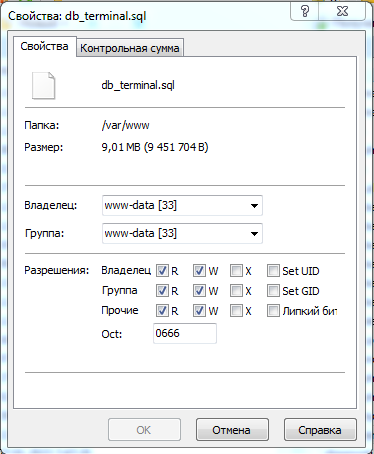Image resolution: width=374 pixels, height=454 pixels.
Task: Click the db_terminal.sql file icon
Action: pyautogui.click(x=43, y=86)
